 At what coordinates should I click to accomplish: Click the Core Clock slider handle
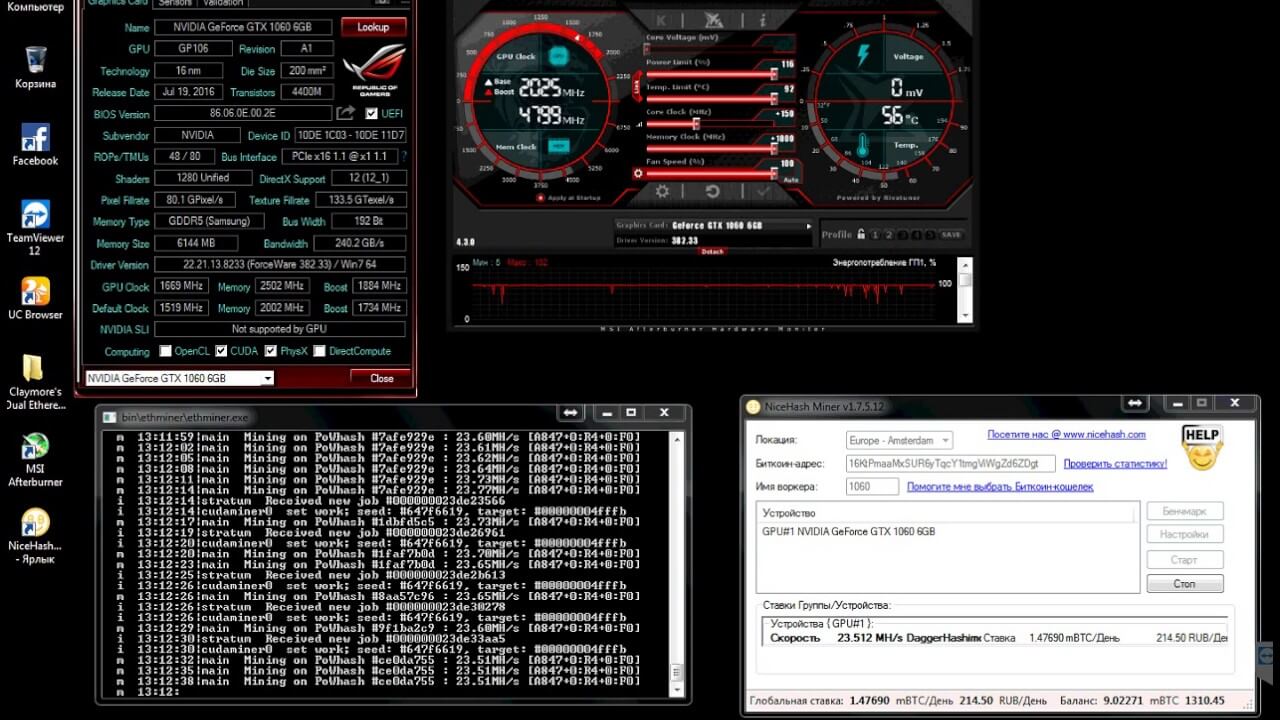pos(696,124)
